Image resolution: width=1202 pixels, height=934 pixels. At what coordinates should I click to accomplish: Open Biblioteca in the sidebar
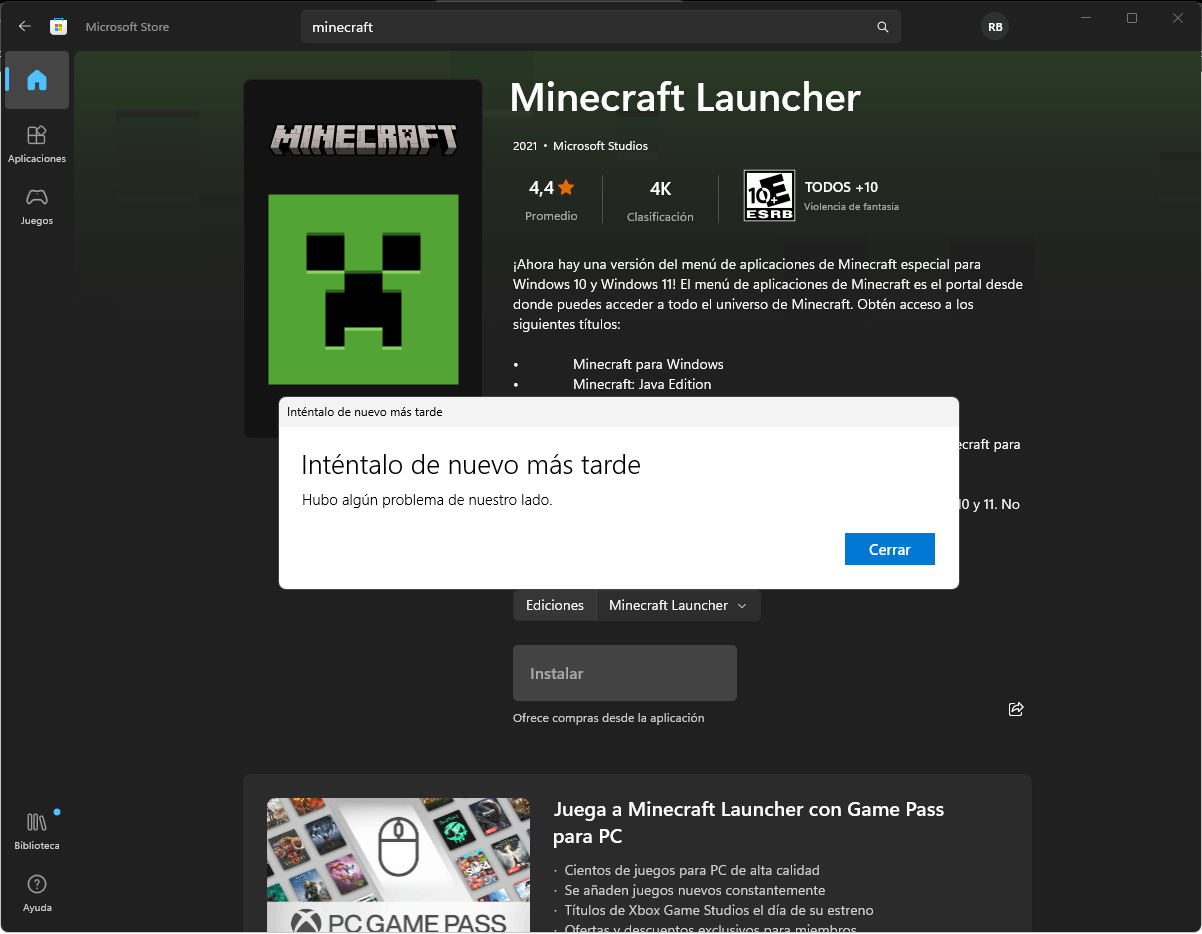click(x=37, y=831)
